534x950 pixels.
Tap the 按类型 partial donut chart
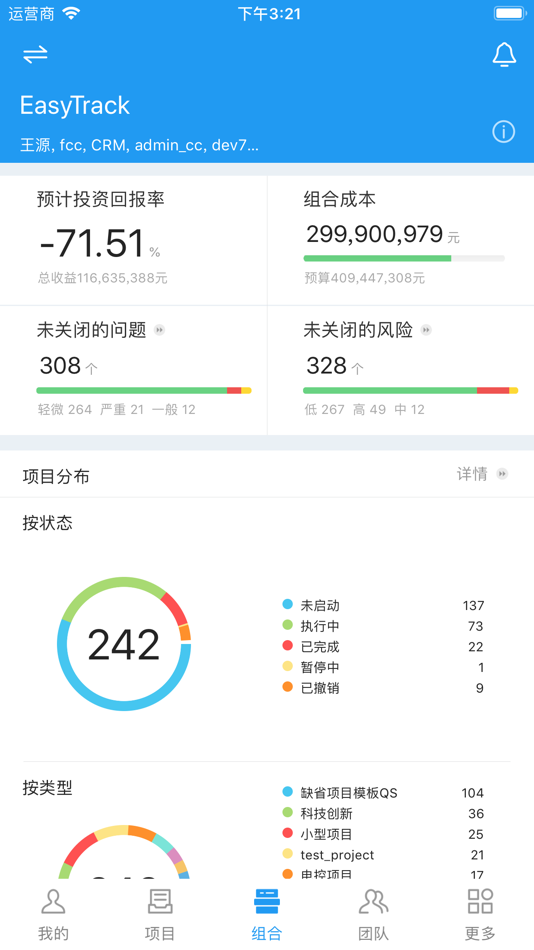pyautogui.click(x=124, y=851)
